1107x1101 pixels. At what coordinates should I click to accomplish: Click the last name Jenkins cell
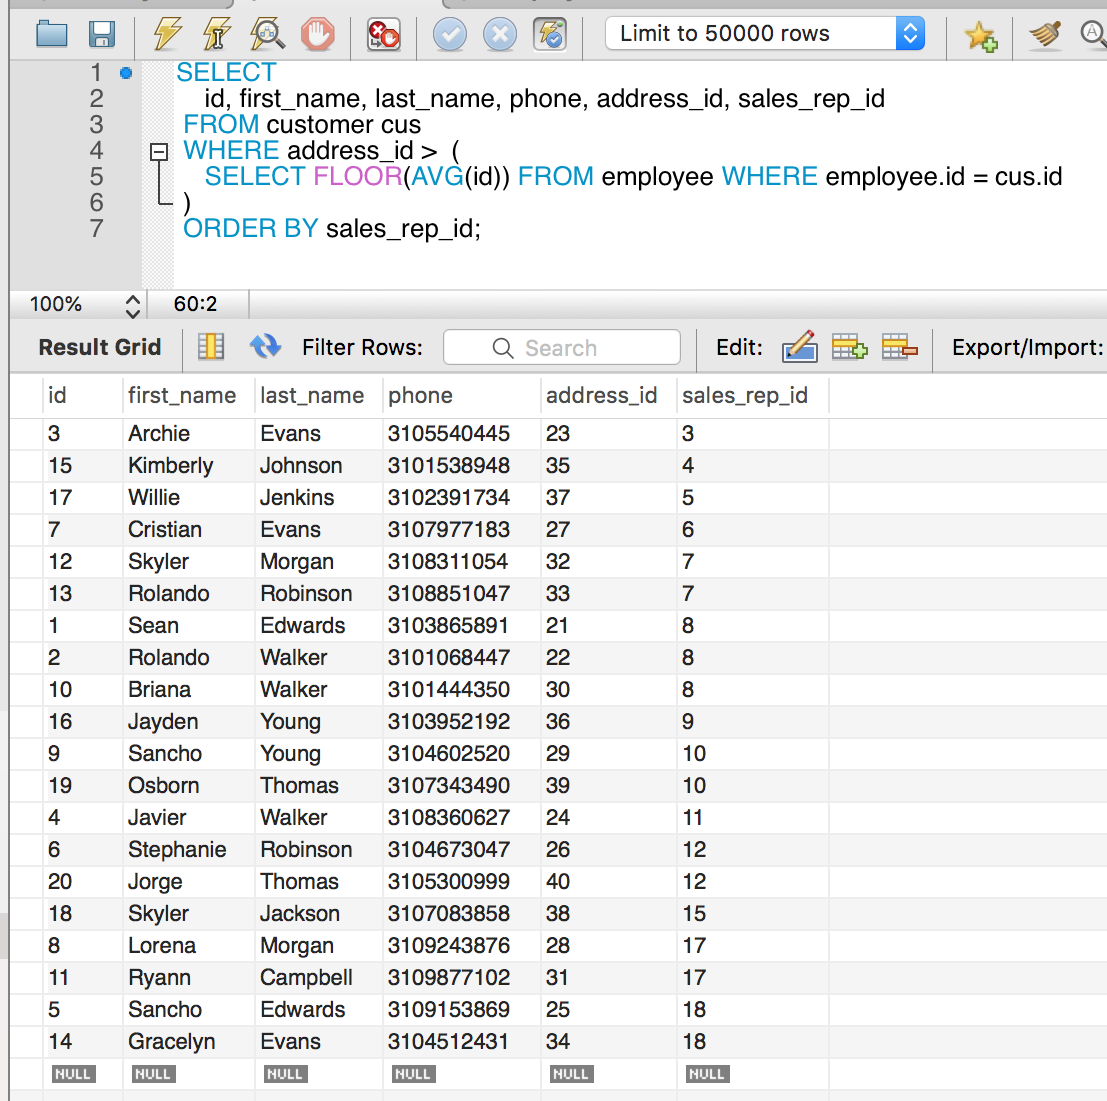coord(318,498)
